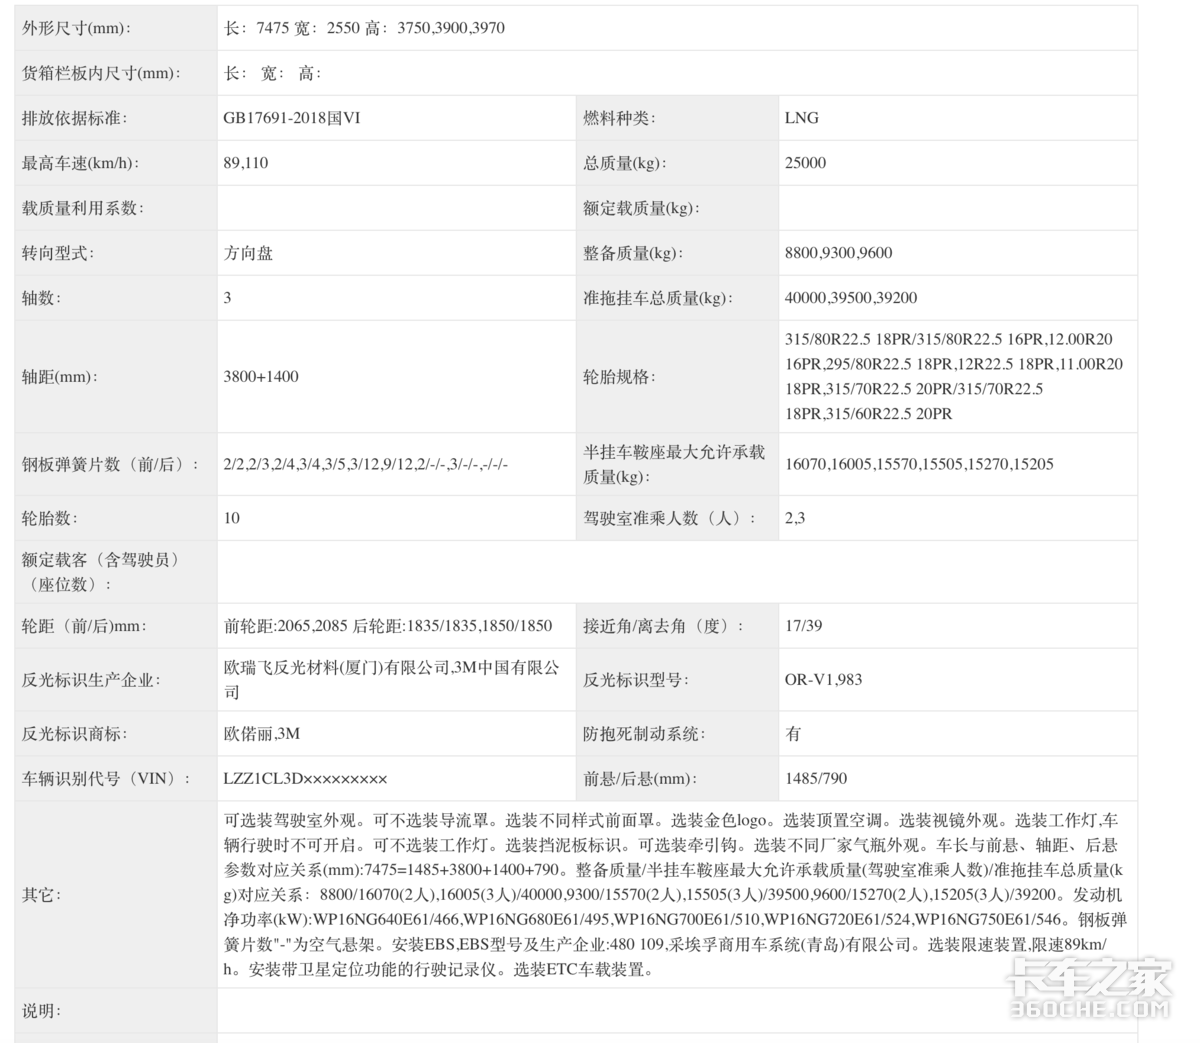Select the 接近角/离去角 value 17/39
1200x1043 pixels.
coord(800,625)
